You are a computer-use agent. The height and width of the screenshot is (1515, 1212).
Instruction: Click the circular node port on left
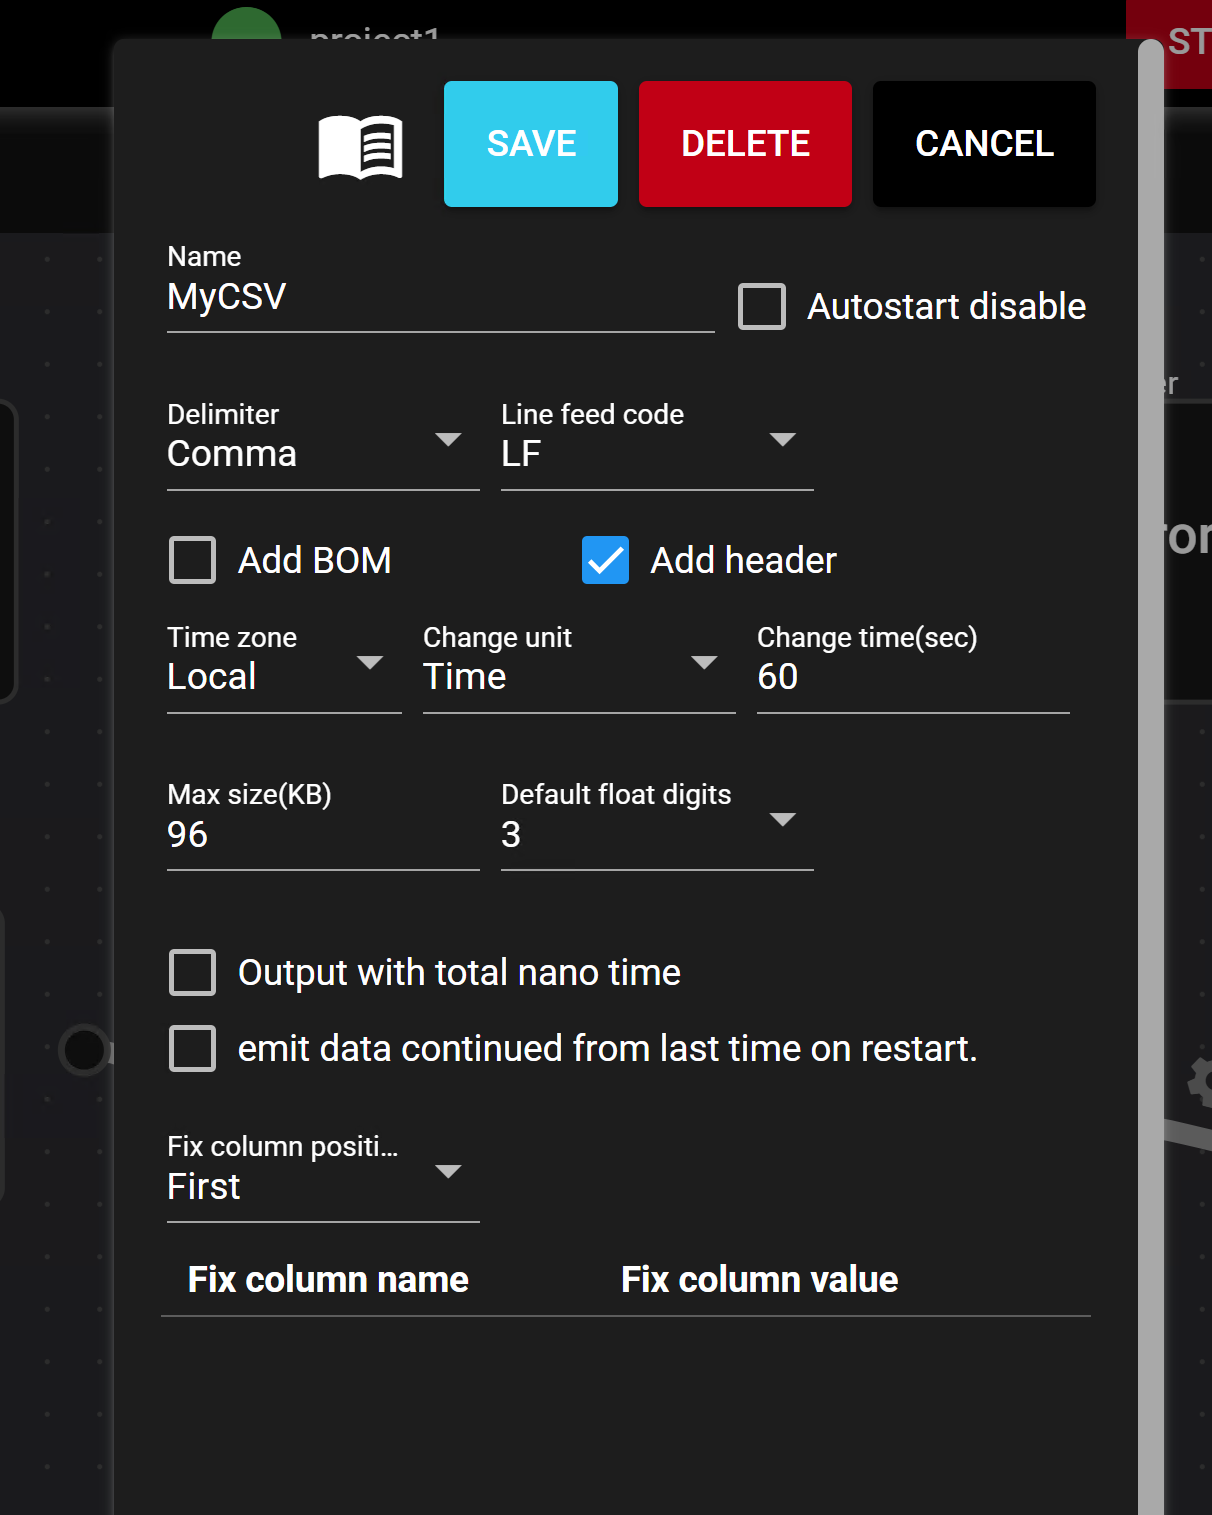pos(84,1050)
